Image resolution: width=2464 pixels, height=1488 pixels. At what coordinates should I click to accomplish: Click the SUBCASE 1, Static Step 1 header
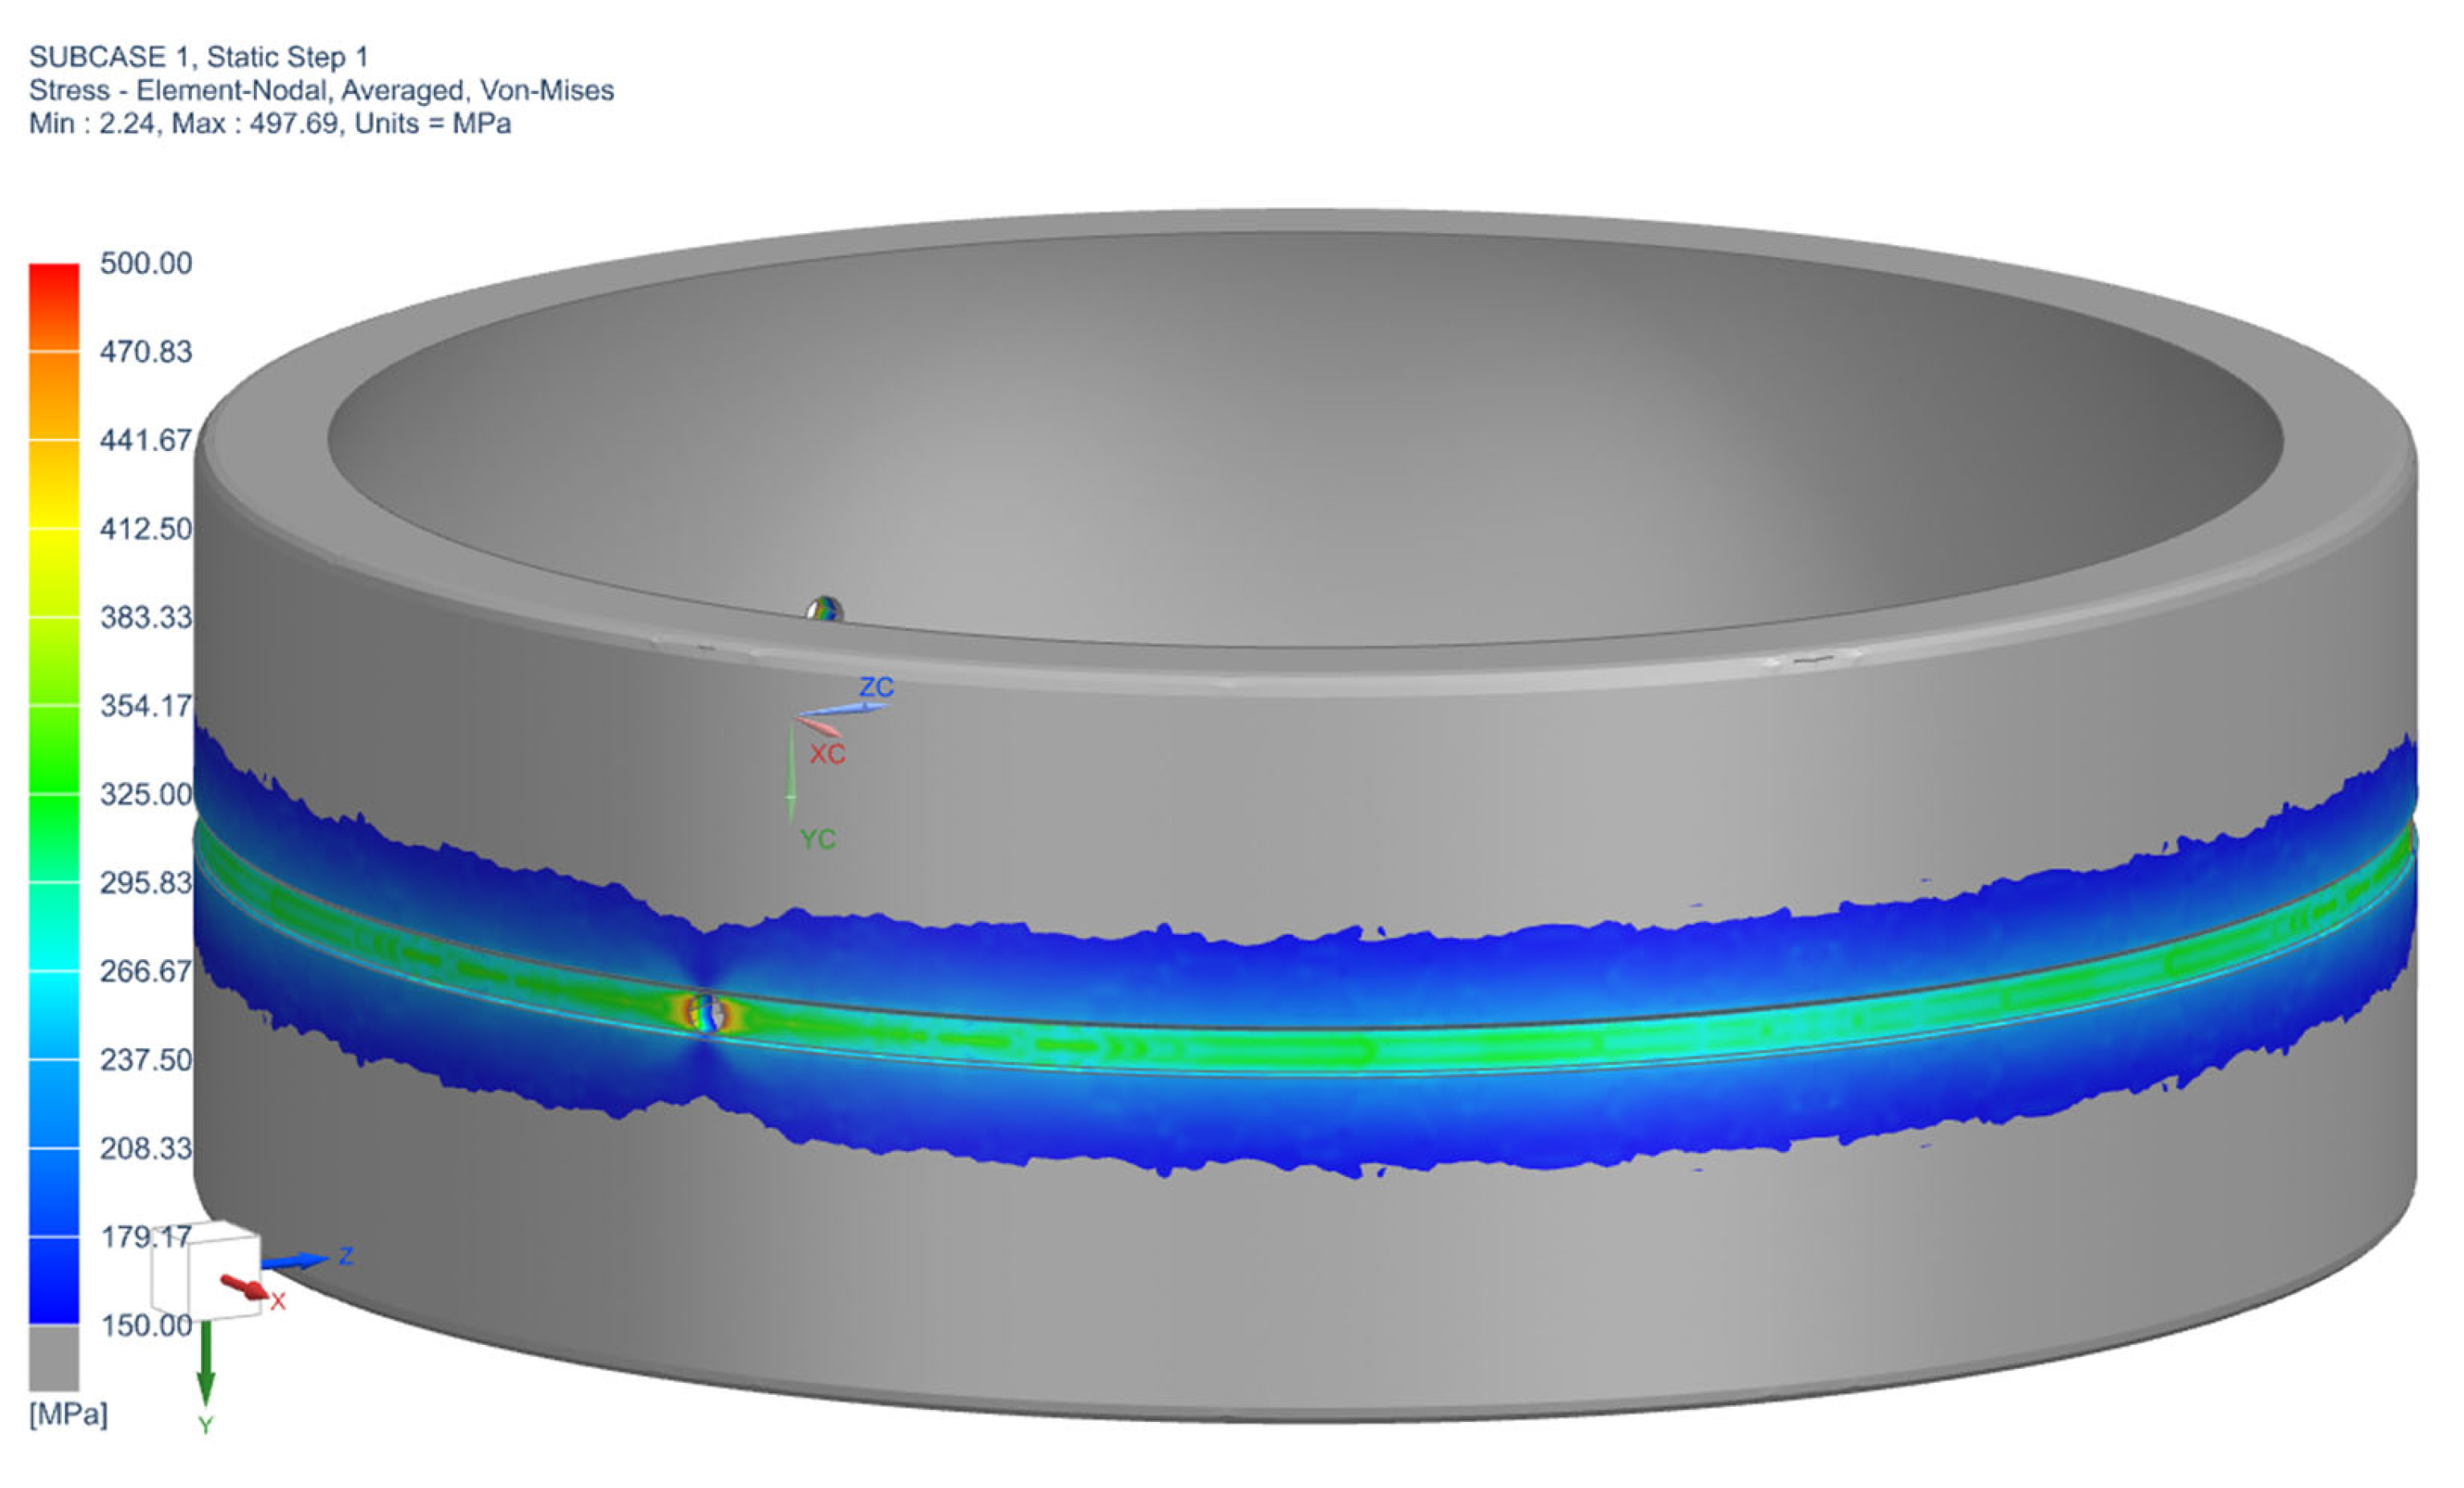(x=198, y=57)
